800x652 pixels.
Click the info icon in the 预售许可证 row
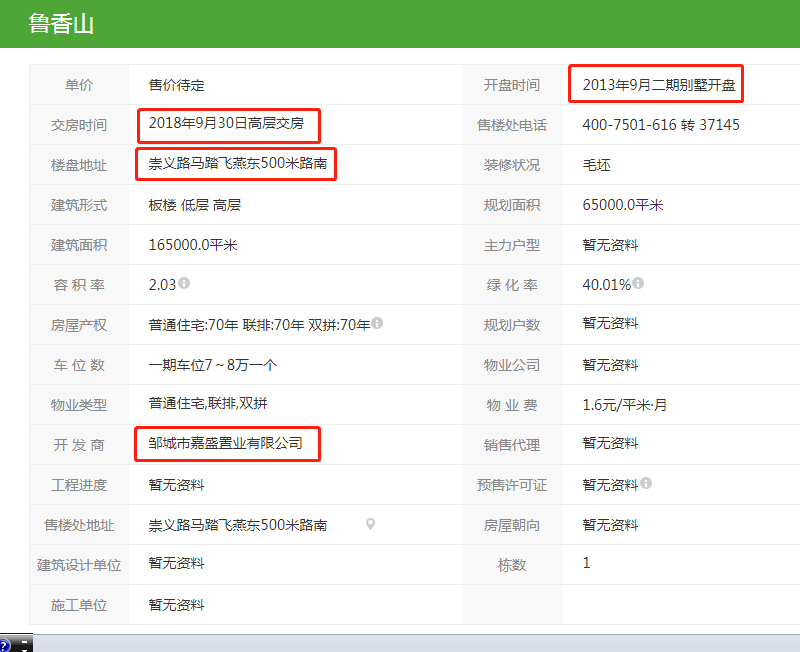click(646, 483)
